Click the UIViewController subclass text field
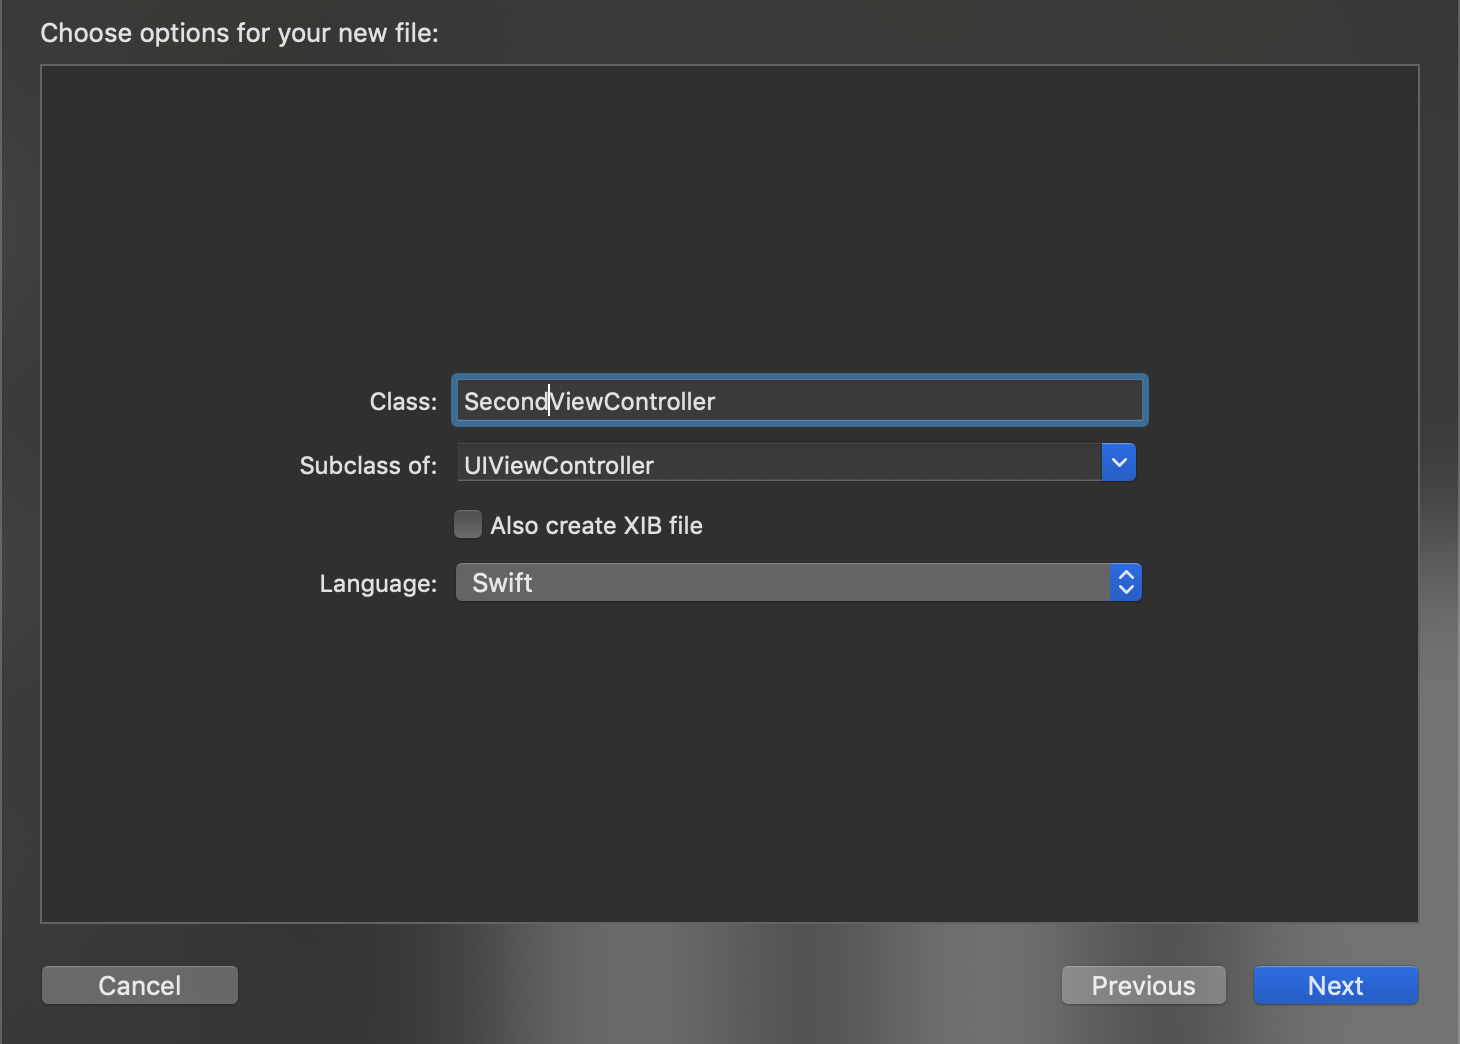 click(x=779, y=463)
